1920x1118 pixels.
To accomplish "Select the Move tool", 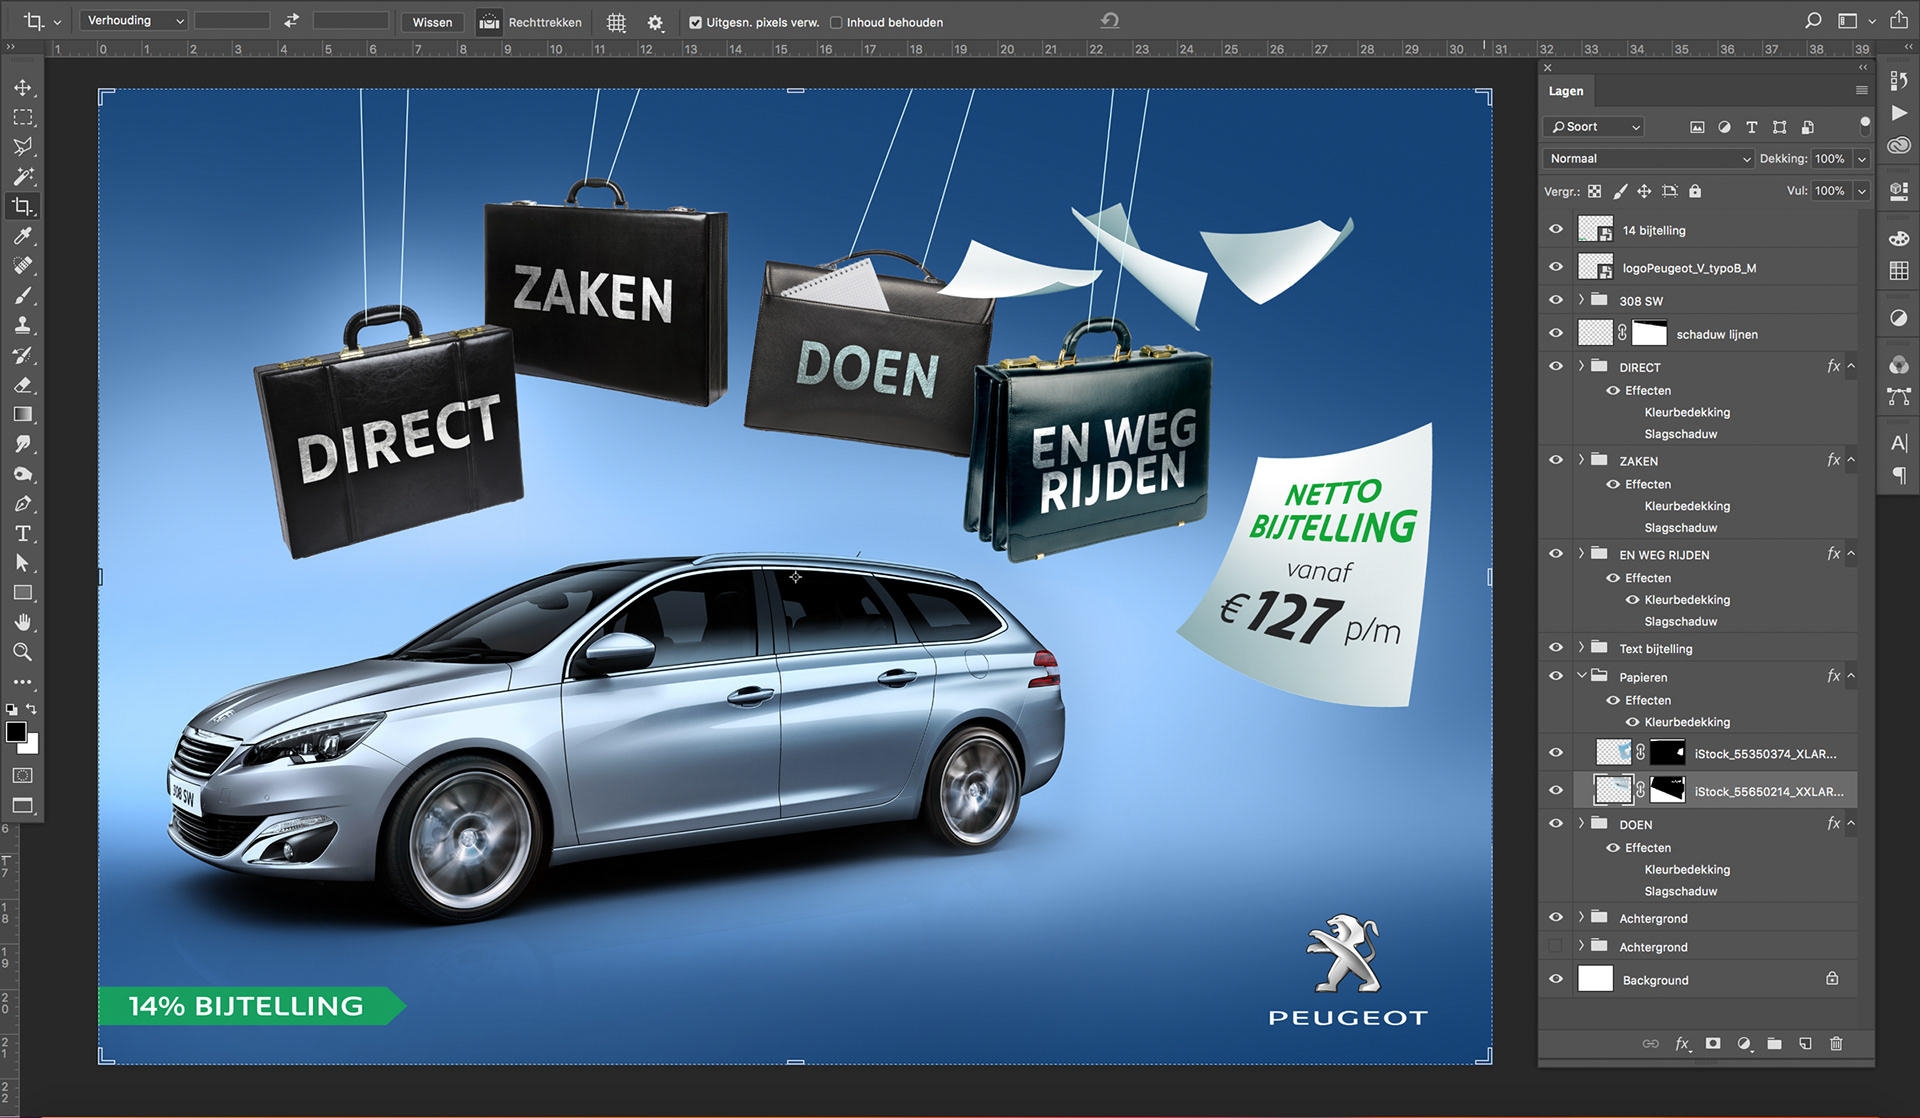I will [22, 88].
